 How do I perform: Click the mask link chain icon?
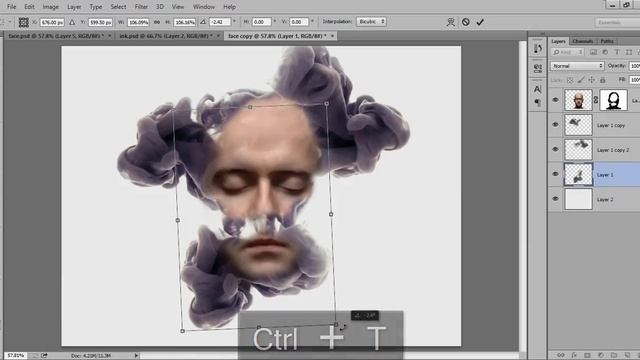(596, 100)
